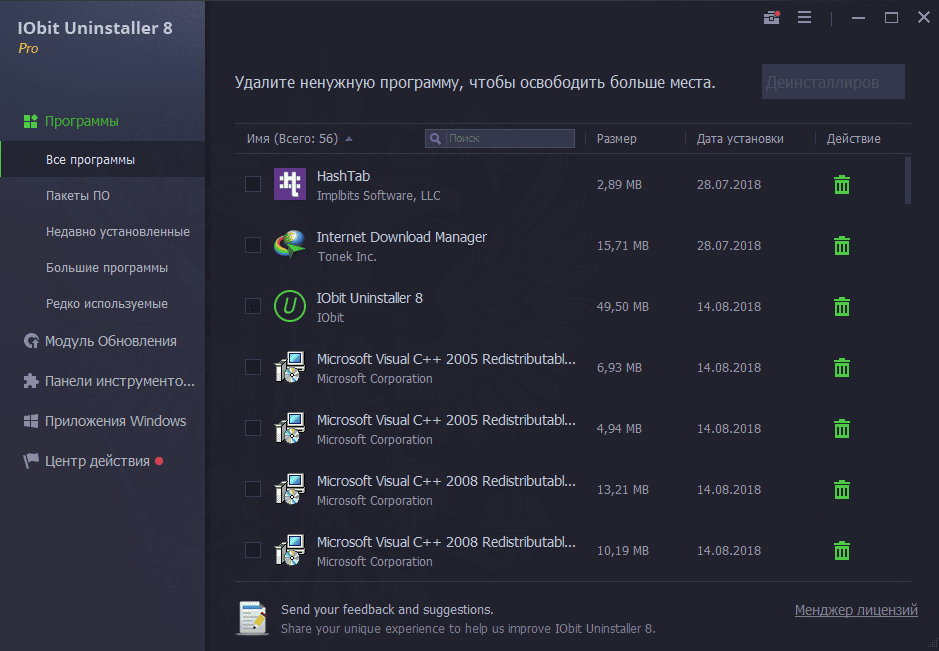Select Все программы in the sidebar

102,159
